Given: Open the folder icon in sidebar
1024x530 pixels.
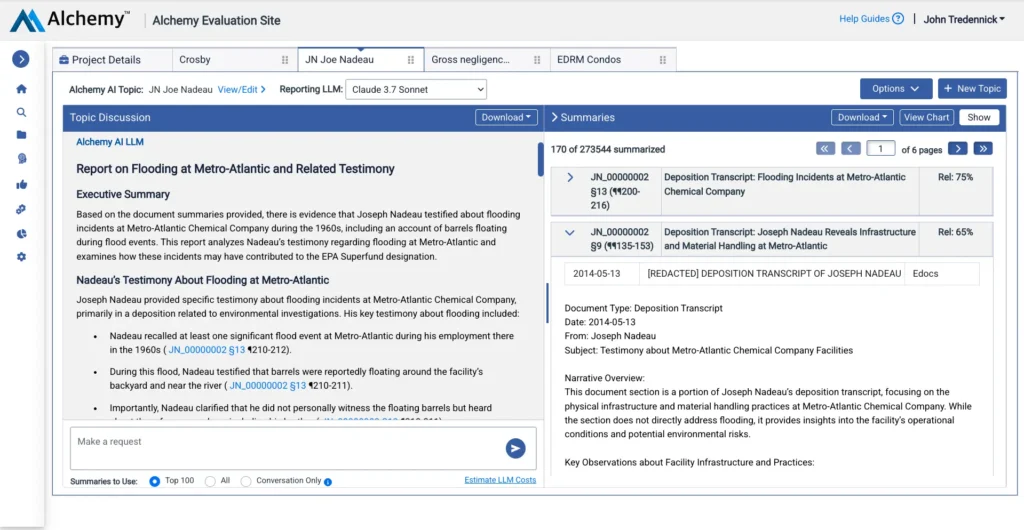Looking at the screenshot, I should pos(21,135).
